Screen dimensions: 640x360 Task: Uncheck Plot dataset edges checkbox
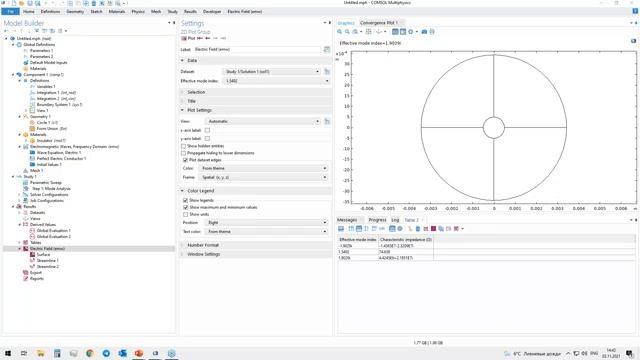[185, 160]
